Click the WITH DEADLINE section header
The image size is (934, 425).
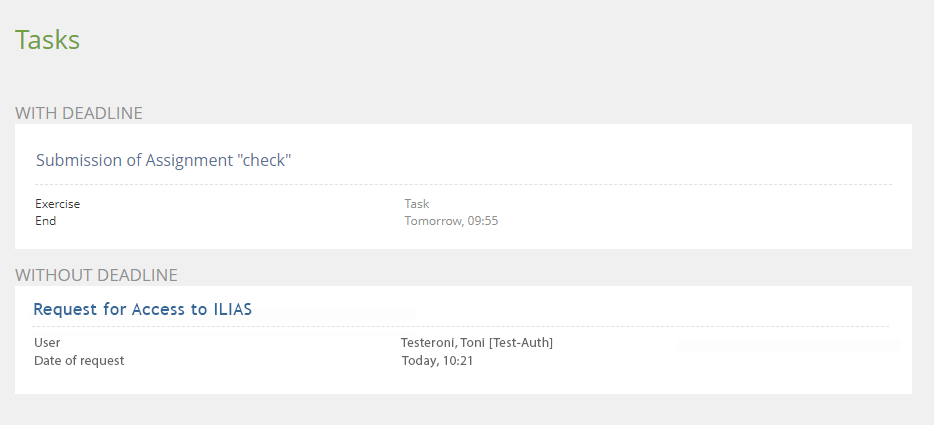tap(79, 113)
